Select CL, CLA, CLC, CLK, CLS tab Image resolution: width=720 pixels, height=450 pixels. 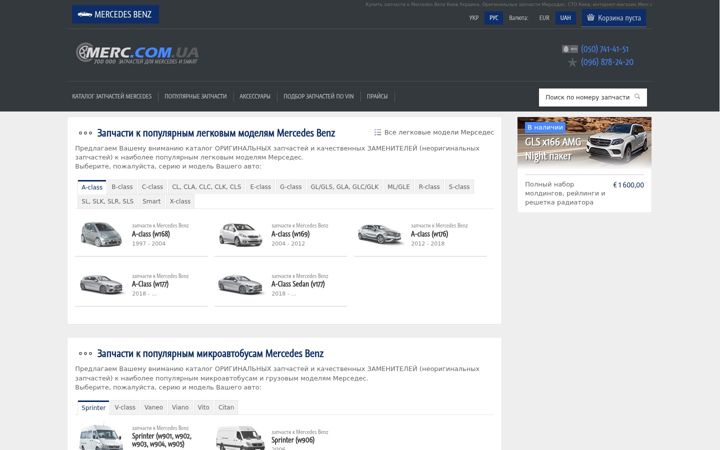[207, 187]
